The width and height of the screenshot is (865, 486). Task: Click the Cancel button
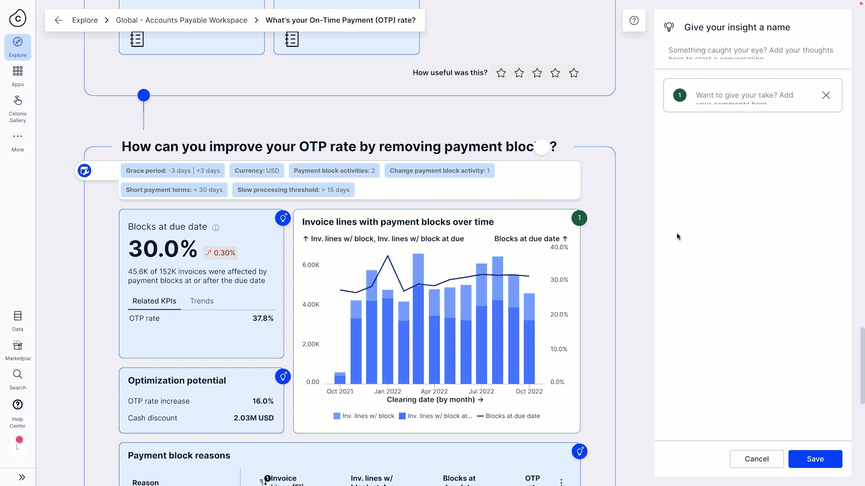click(756, 459)
